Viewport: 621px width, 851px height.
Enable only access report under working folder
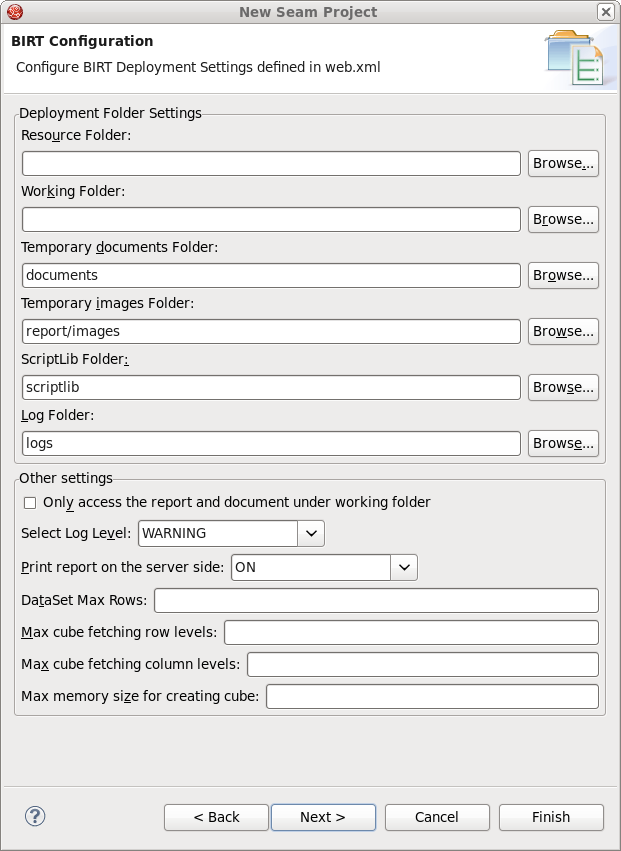pyautogui.click(x=30, y=503)
